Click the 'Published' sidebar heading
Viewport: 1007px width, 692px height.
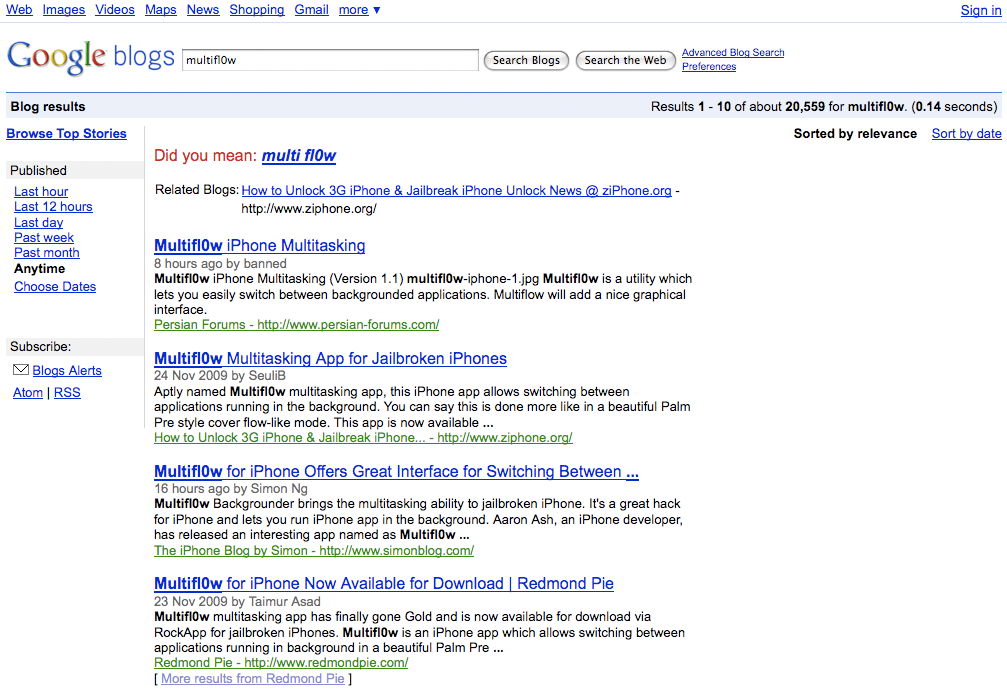tap(38, 170)
